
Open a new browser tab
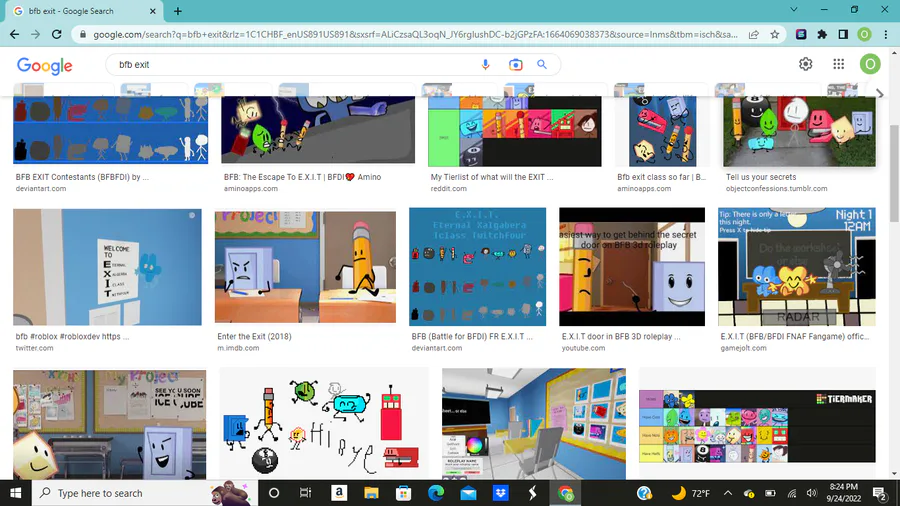click(x=178, y=11)
